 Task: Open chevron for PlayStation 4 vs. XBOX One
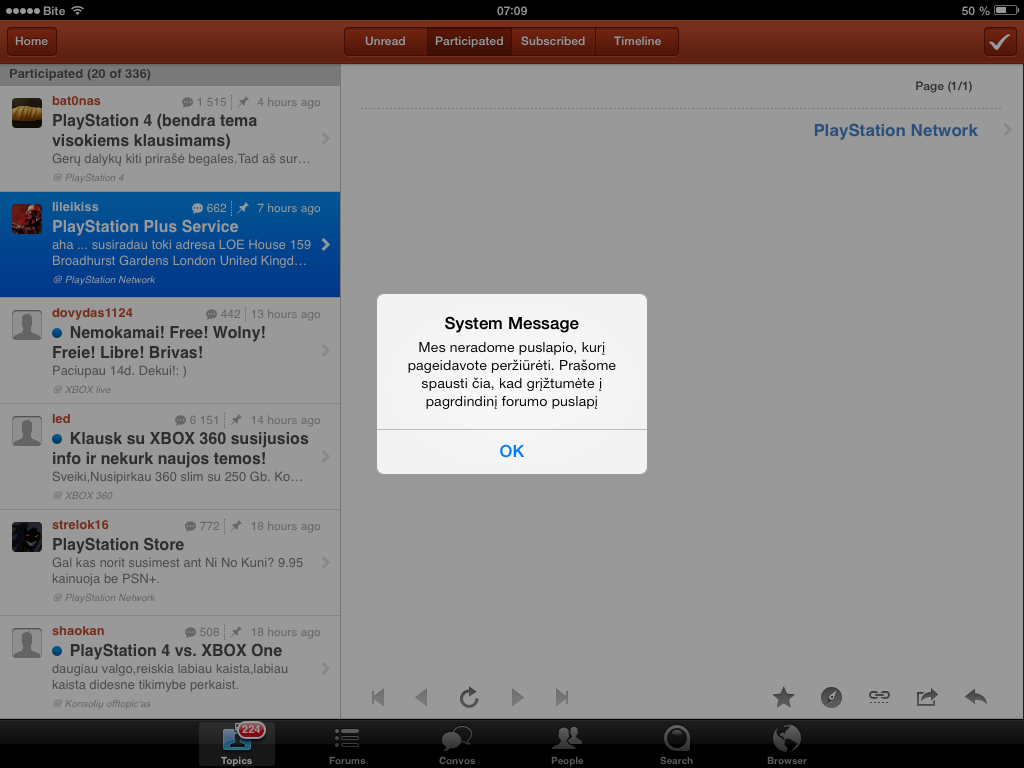(x=325, y=668)
